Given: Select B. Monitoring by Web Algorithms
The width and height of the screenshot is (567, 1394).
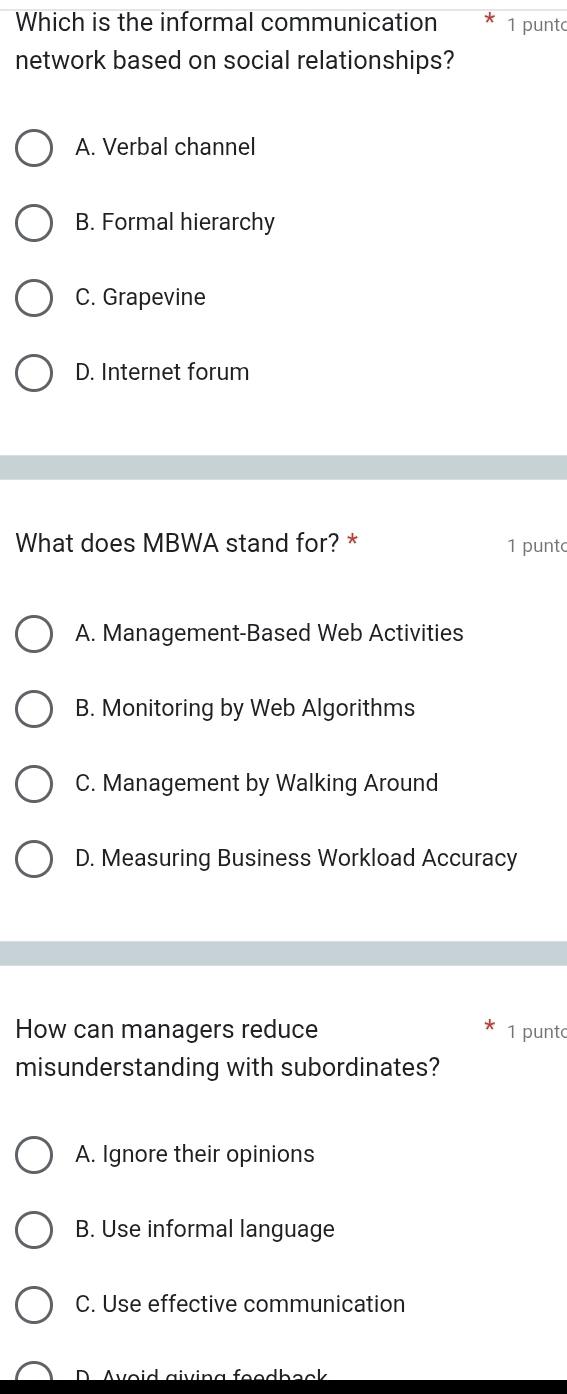Looking at the screenshot, I should point(34,708).
